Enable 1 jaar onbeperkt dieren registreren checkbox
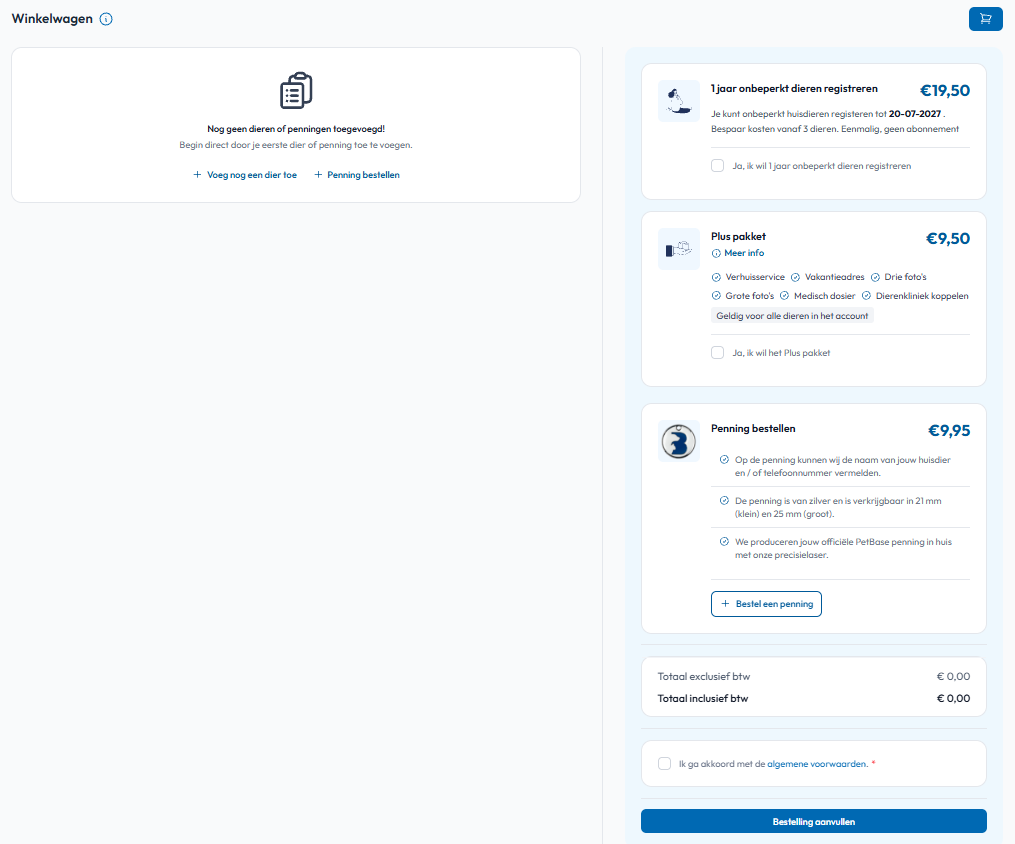Viewport: 1015px width, 844px height. 717,166
